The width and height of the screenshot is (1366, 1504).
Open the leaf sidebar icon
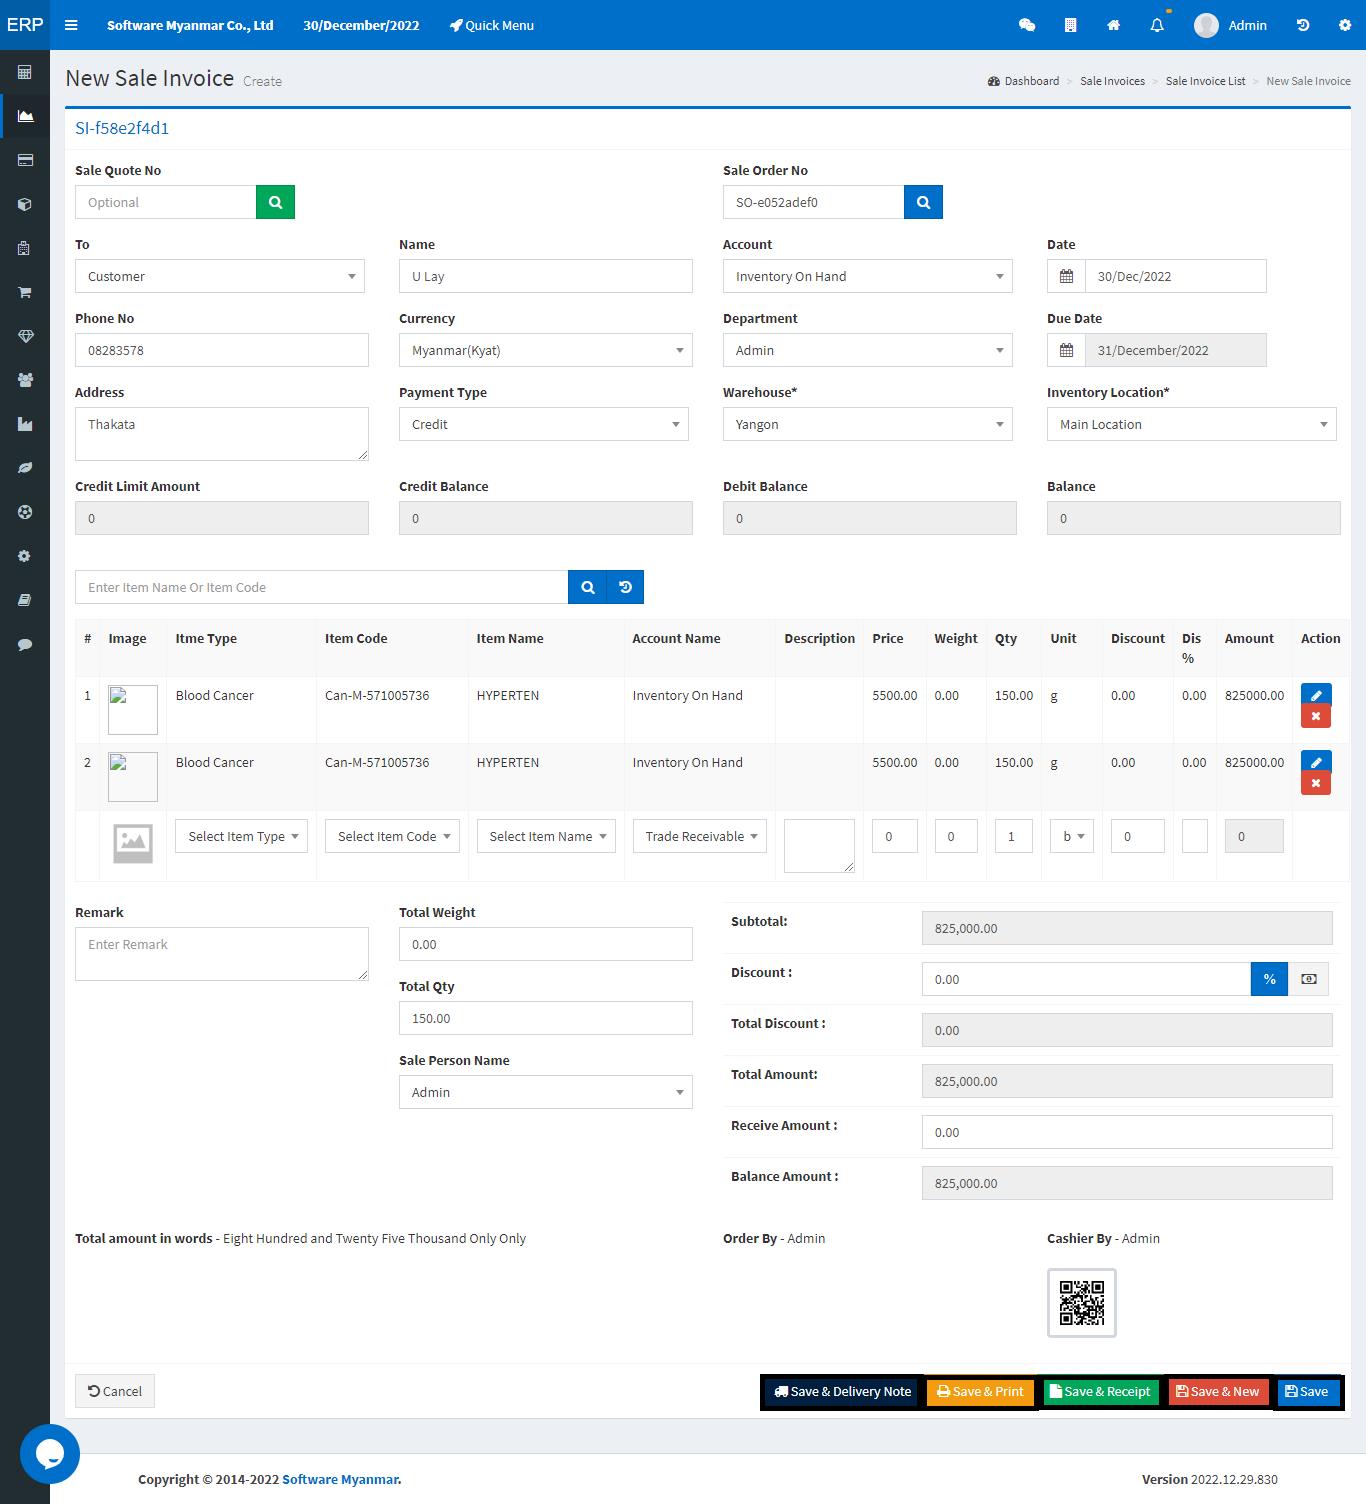click(25, 468)
